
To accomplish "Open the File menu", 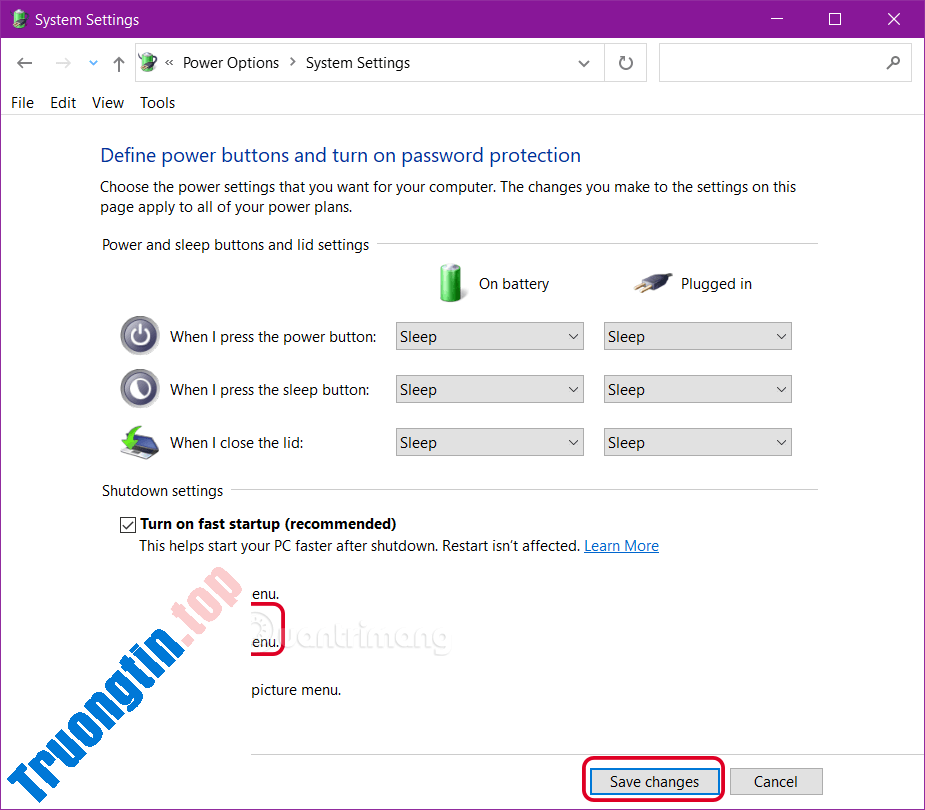I will tap(22, 102).
